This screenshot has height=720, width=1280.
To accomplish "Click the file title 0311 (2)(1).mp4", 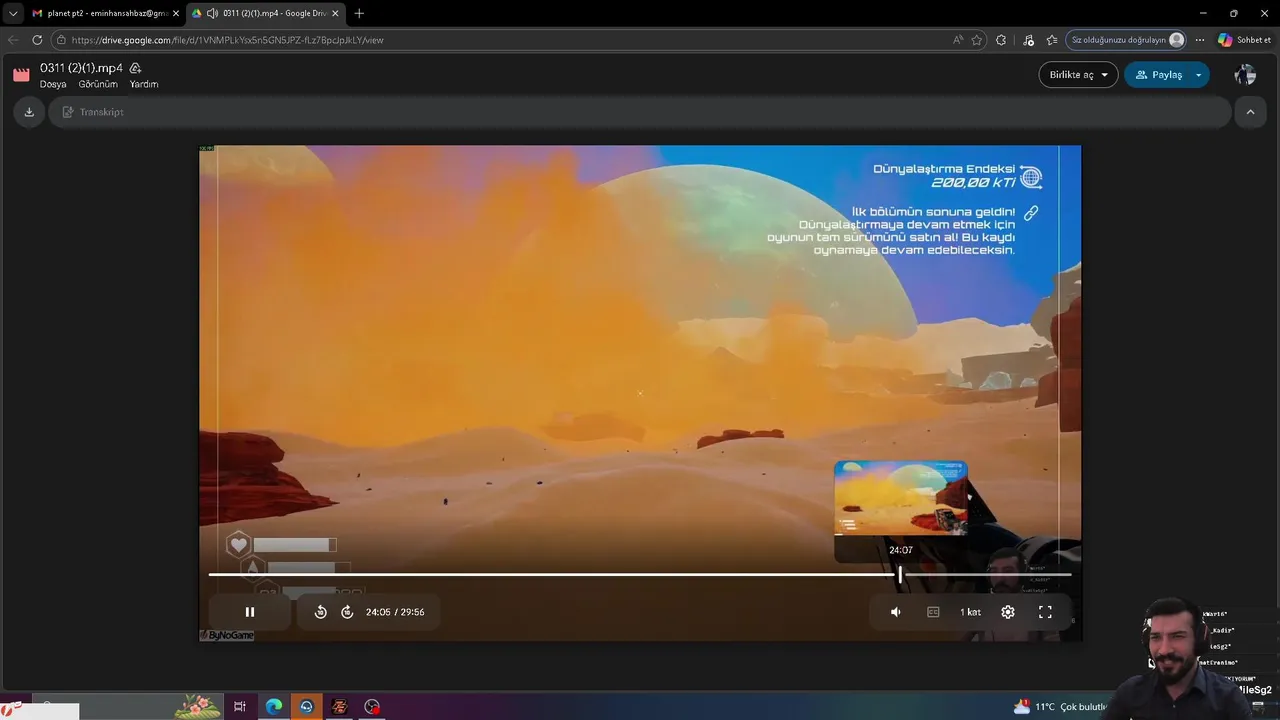I will 81,68.
